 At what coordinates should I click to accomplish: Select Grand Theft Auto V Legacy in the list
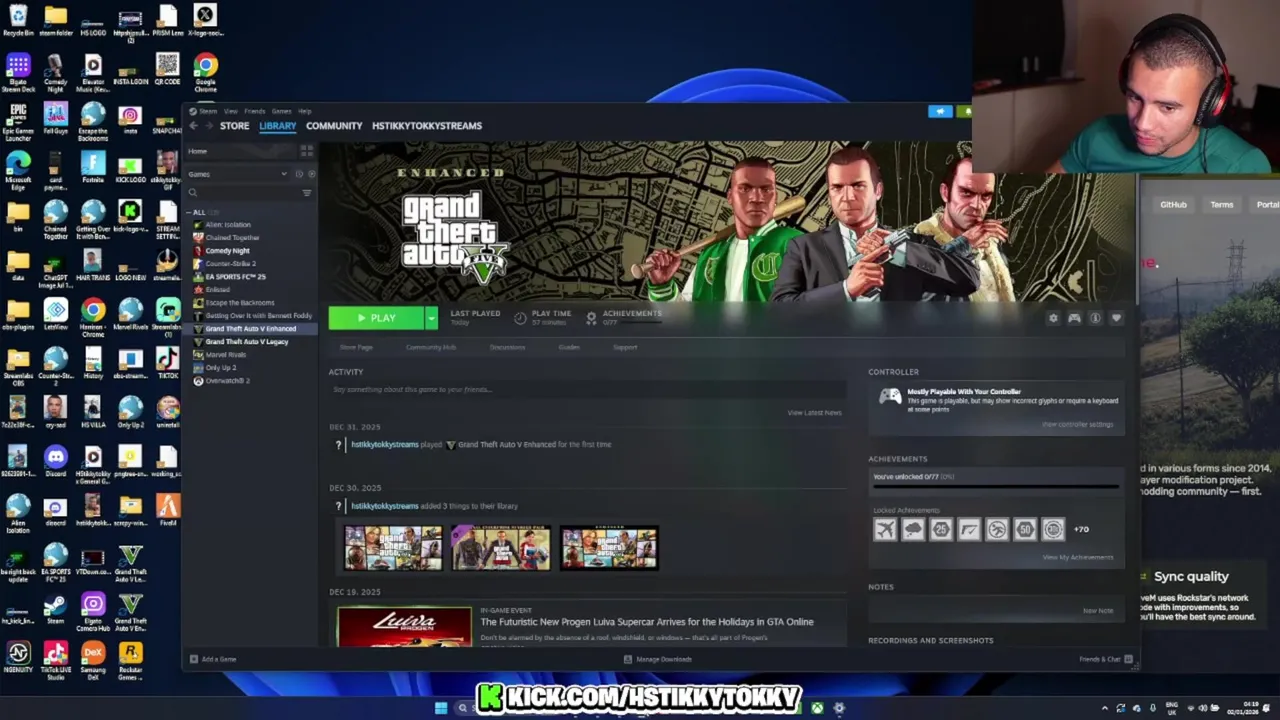[x=246, y=342]
